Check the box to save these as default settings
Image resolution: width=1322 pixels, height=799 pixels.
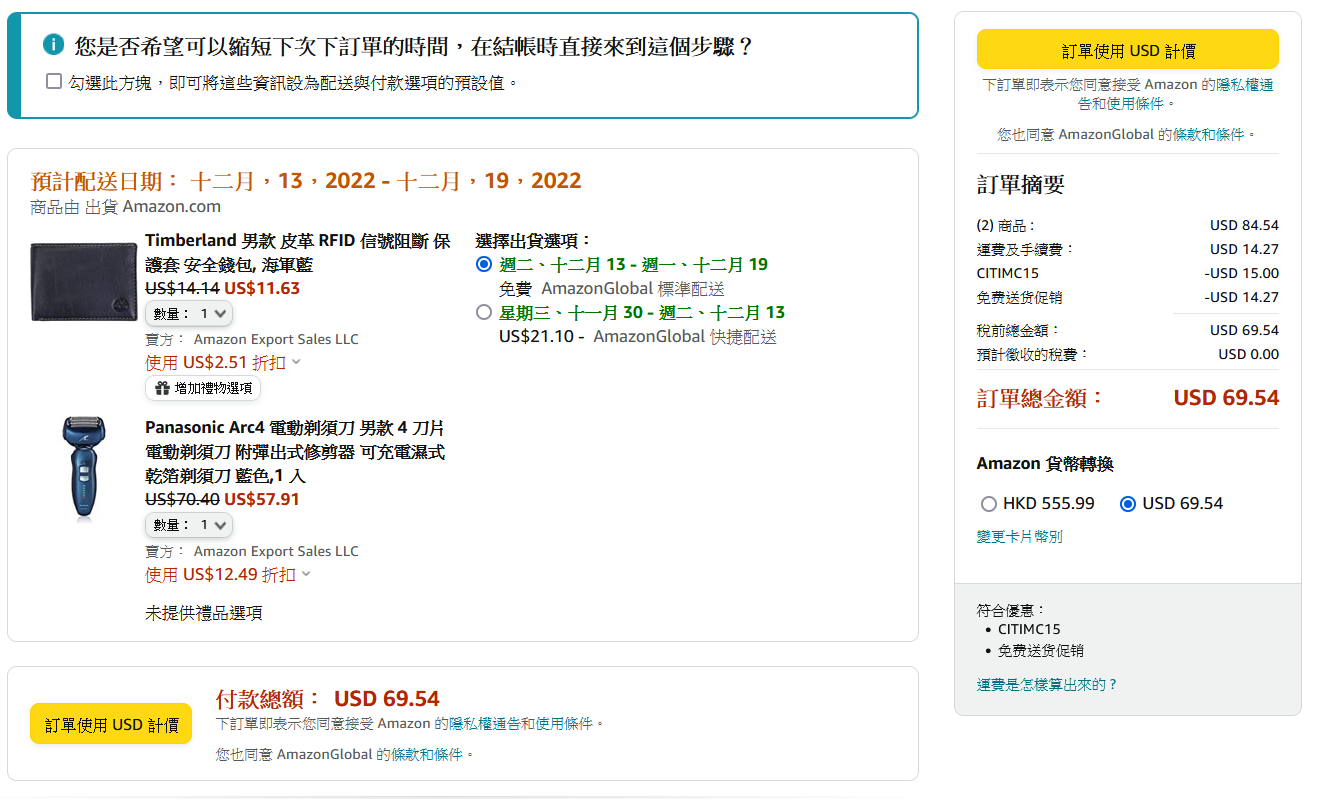[54, 81]
